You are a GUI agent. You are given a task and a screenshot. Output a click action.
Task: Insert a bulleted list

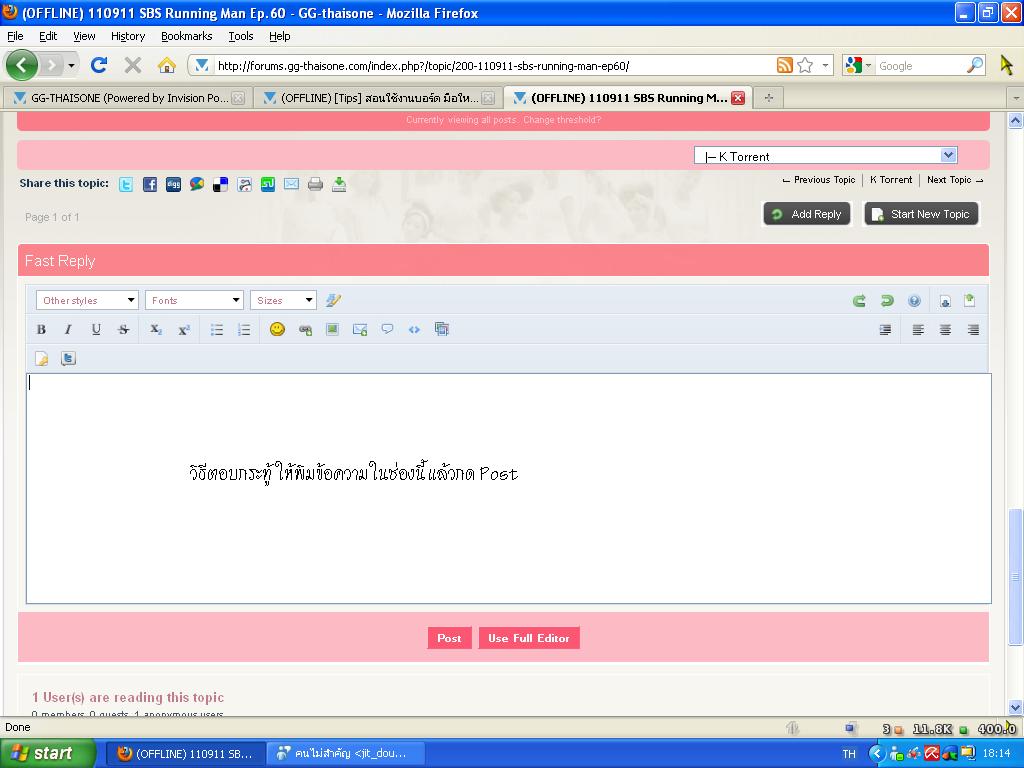(x=217, y=330)
